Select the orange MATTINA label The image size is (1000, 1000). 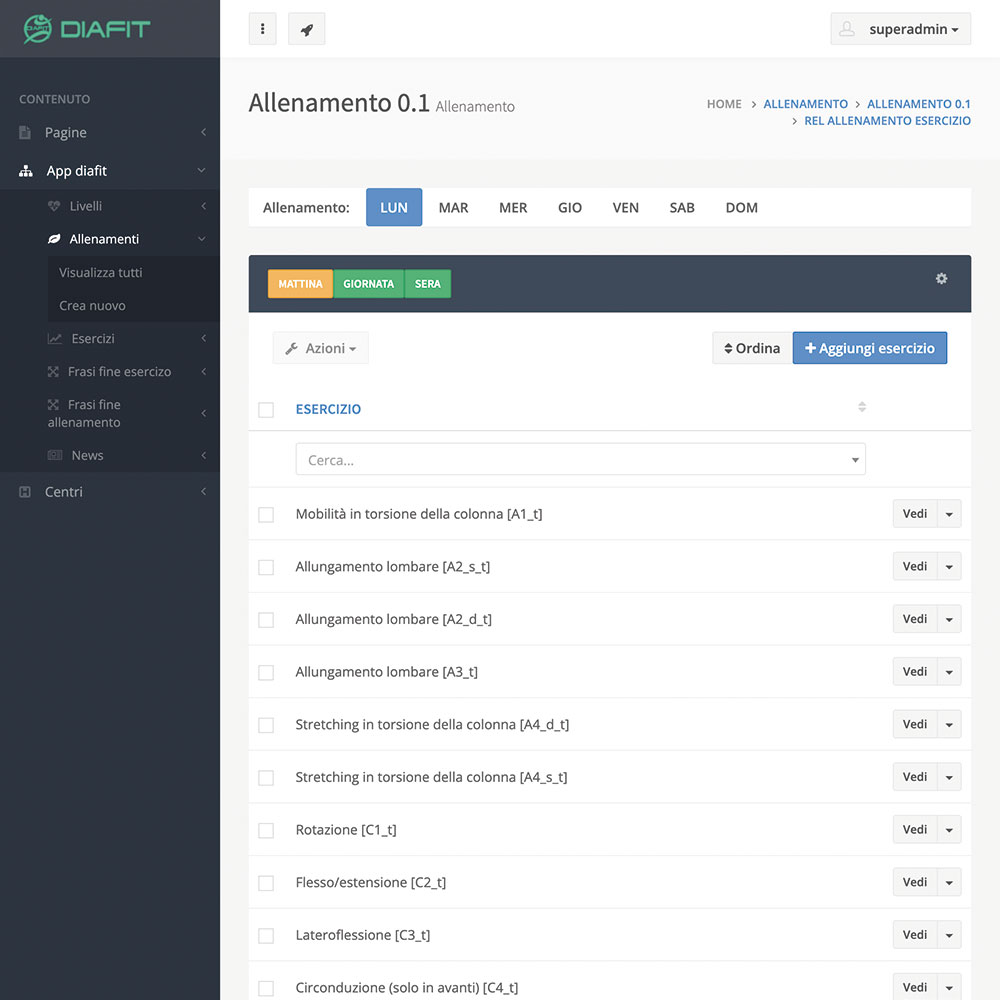[300, 284]
